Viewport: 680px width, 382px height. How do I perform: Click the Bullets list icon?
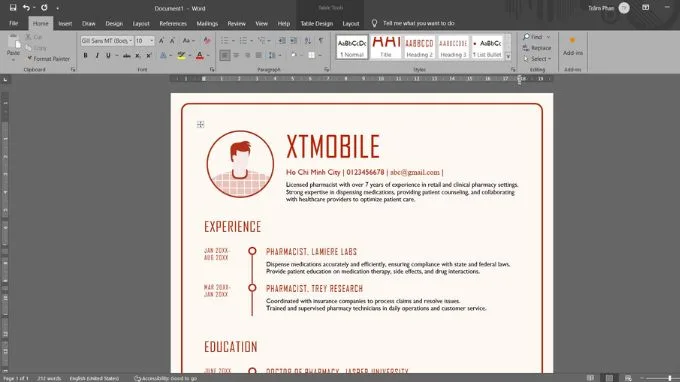coord(225,40)
